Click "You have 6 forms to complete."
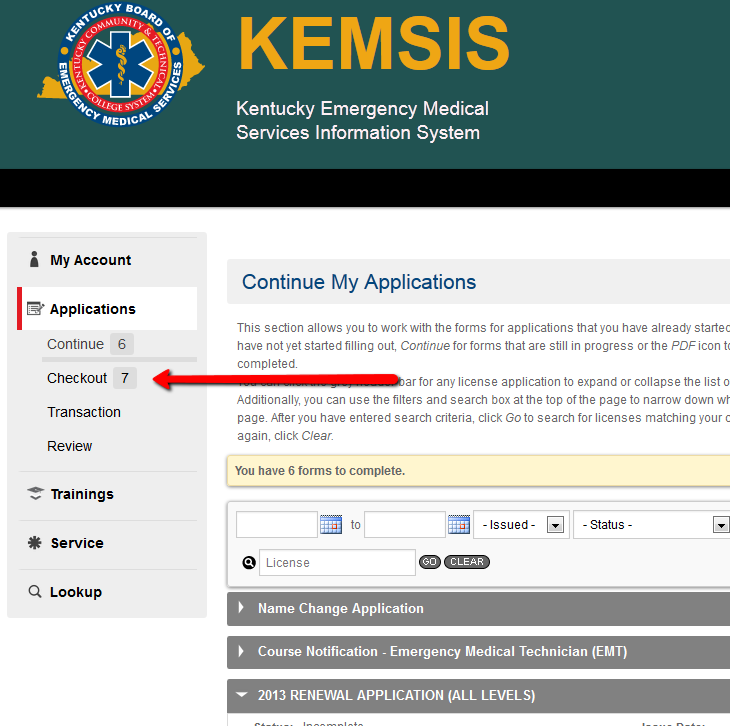Viewport: 730px width, 726px height. click(x=320, y=471)
